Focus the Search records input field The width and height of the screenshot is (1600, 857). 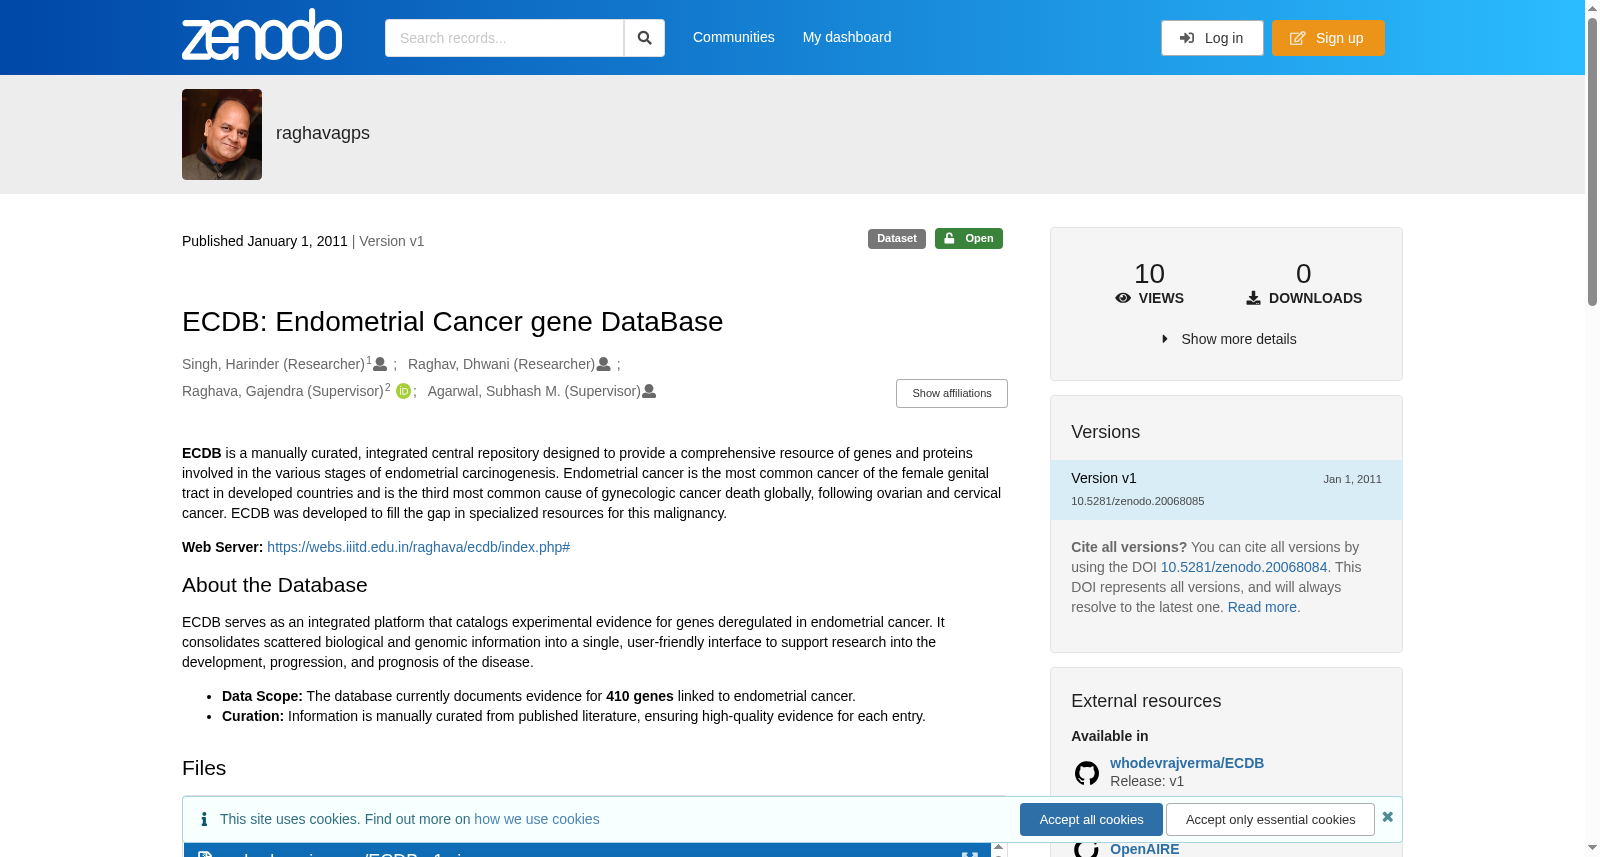point(504,38)
